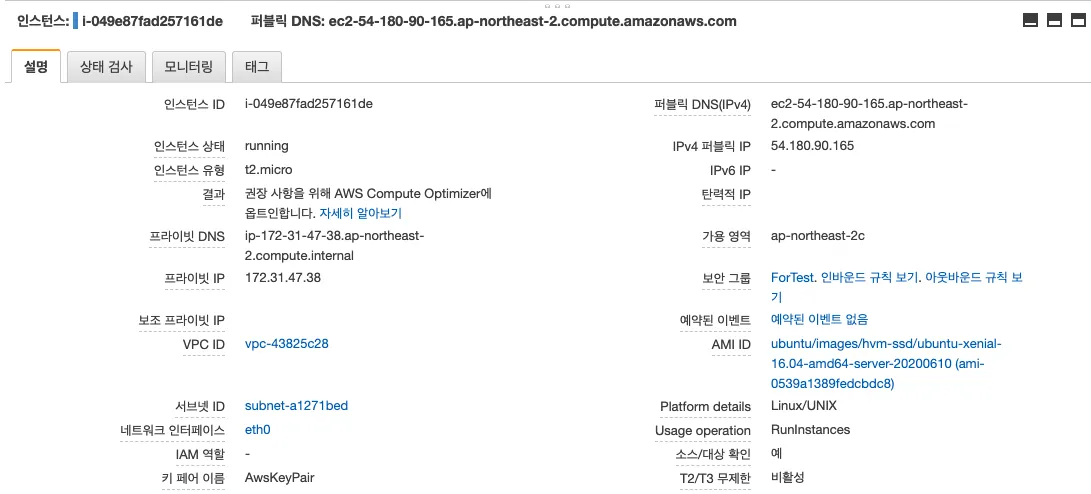This screenshot has height=494, width=1091.
Task: Click the 보안 그룹 field label
Action: click(x=726, y=278)
